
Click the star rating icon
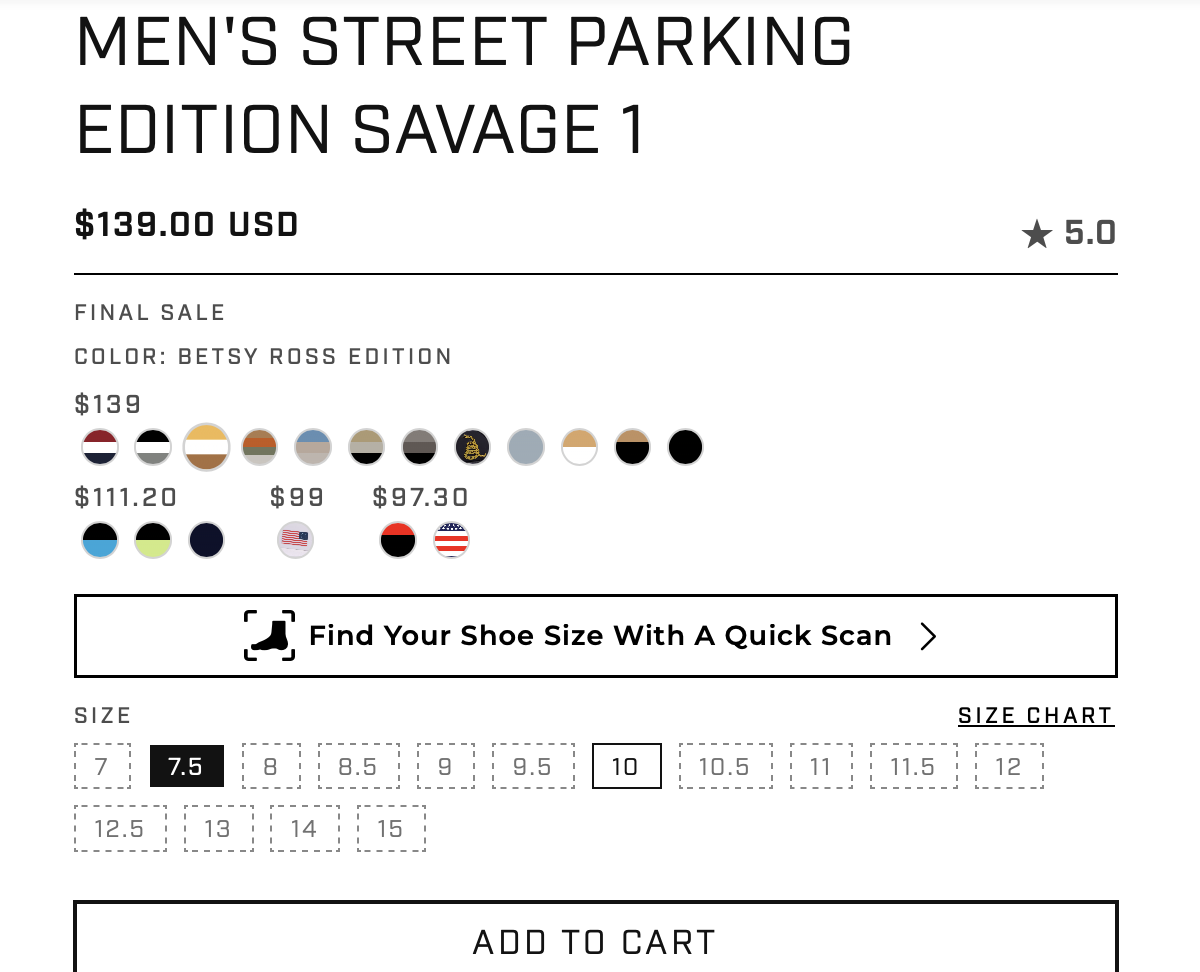click(x=1037, y=235)
